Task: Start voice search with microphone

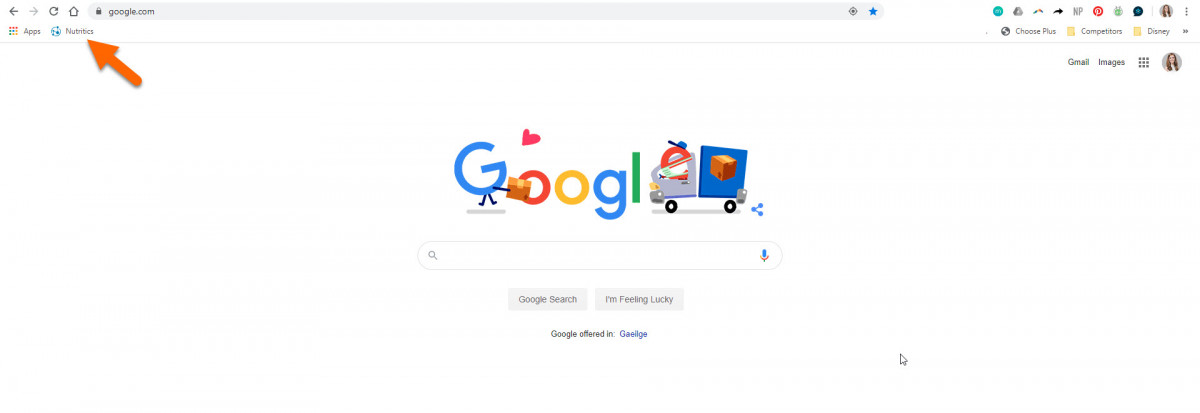Action: pyautogui.click(x=764, y=256)
